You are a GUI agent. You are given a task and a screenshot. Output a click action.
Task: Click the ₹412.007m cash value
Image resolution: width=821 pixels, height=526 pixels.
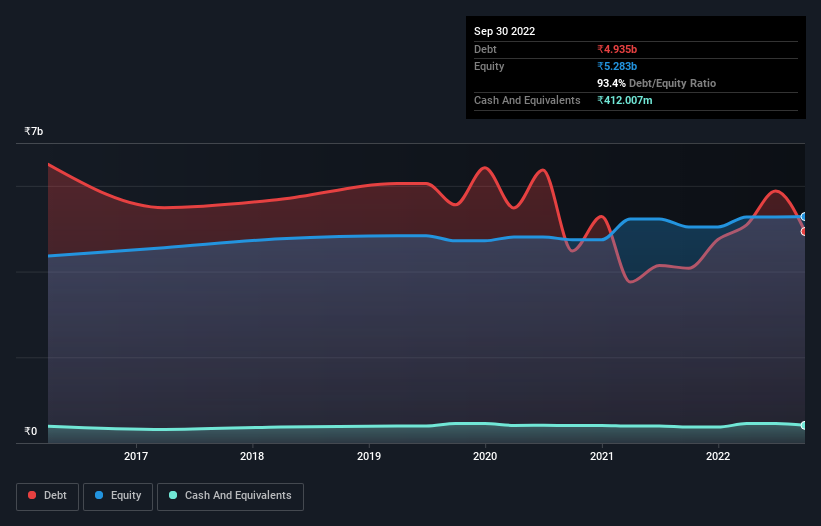coord(625,100)
